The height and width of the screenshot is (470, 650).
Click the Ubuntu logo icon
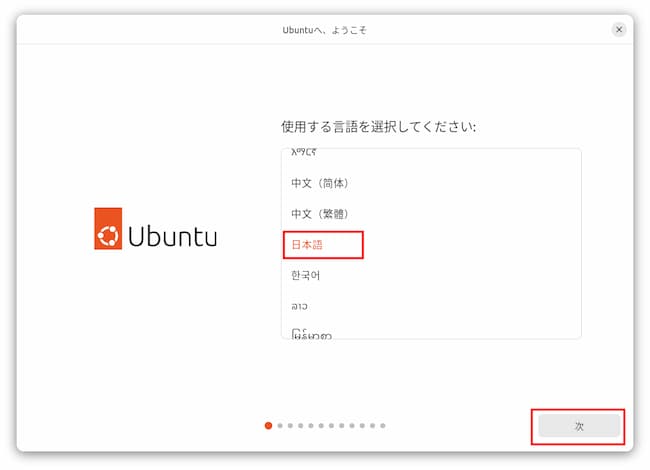click(x=108, y=228)
